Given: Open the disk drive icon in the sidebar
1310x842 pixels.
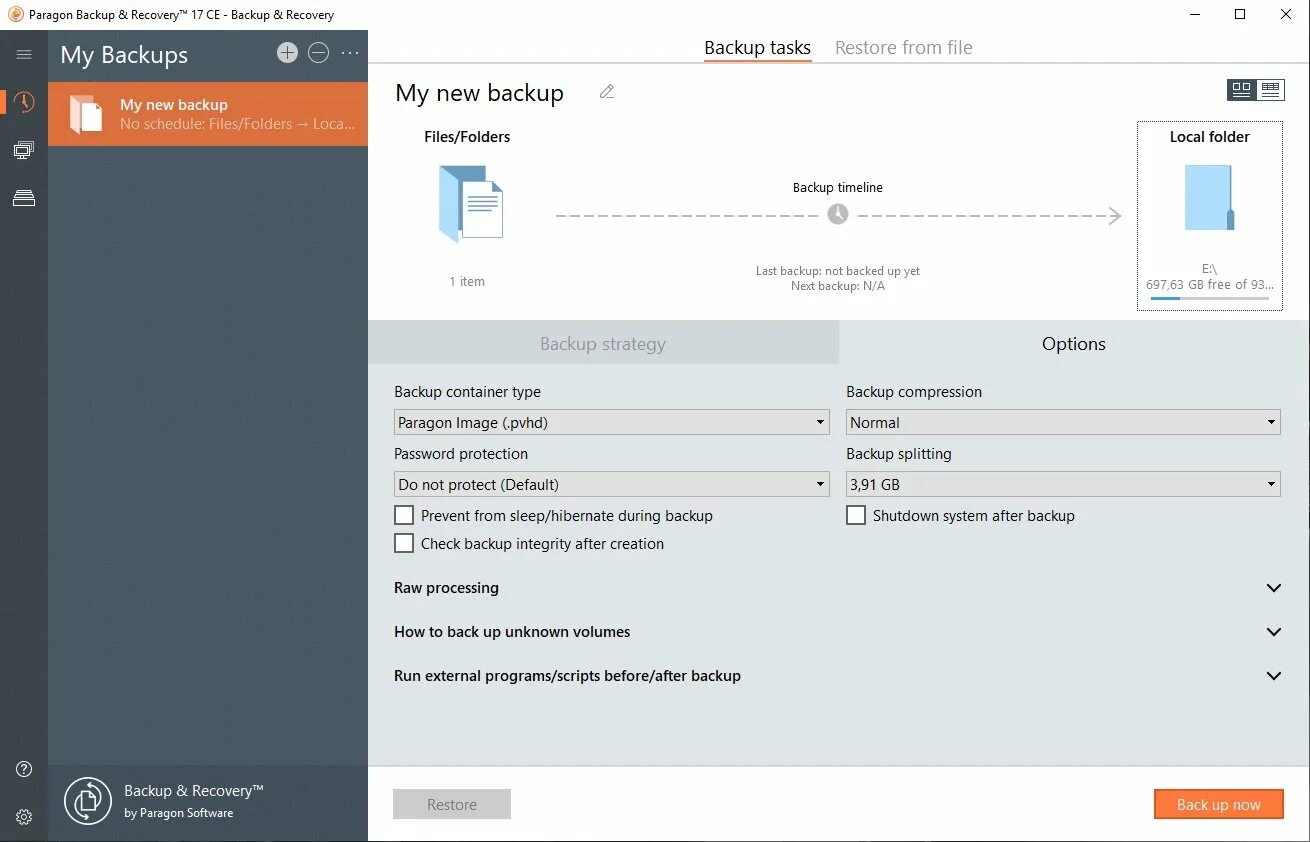Looking at the screenshot, I should (24, 198).
